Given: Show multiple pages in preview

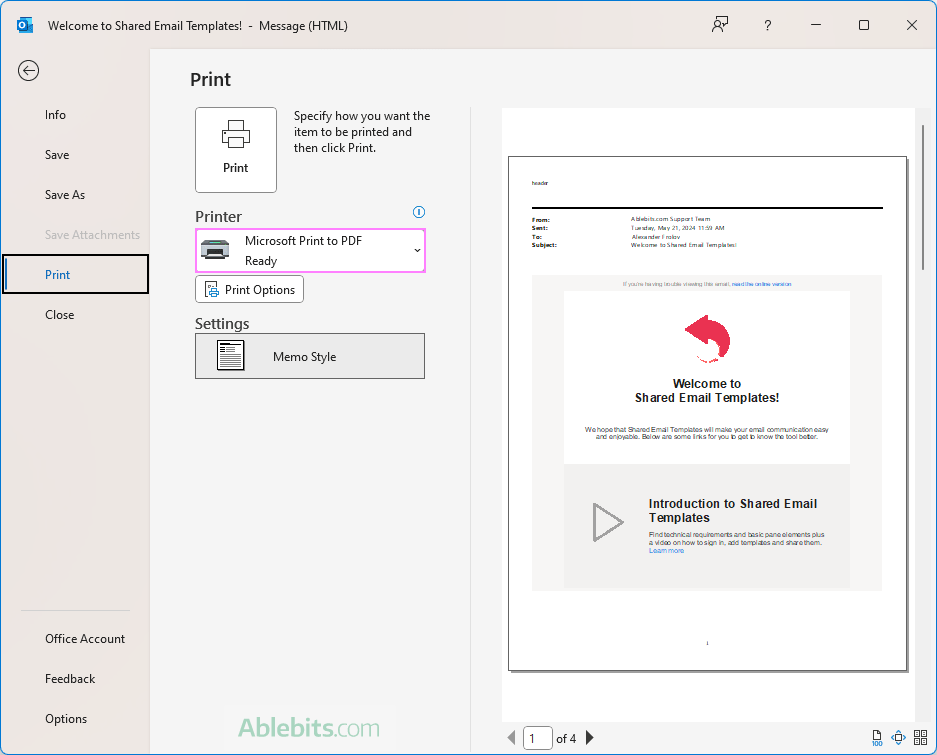Looking at the screenshot, I should coord(920,738).
